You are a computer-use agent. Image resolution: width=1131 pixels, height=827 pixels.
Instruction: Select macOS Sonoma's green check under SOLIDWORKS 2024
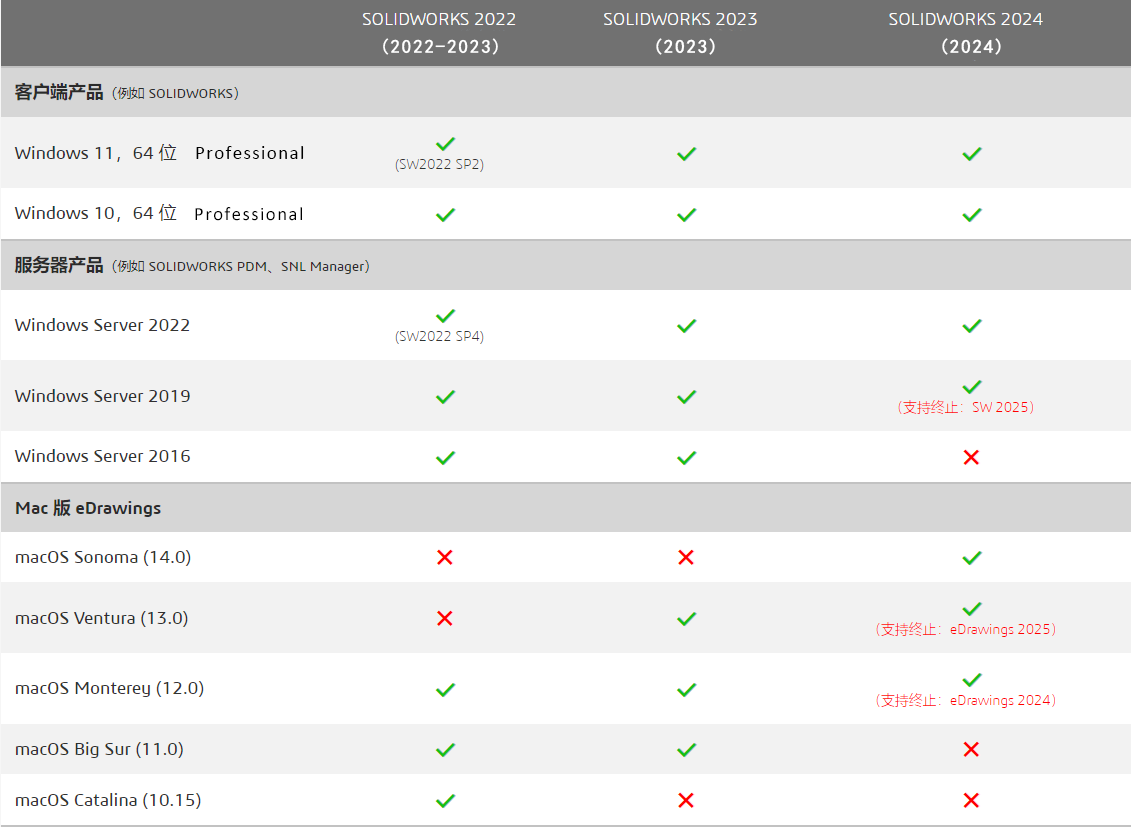[x=971, y=557]
